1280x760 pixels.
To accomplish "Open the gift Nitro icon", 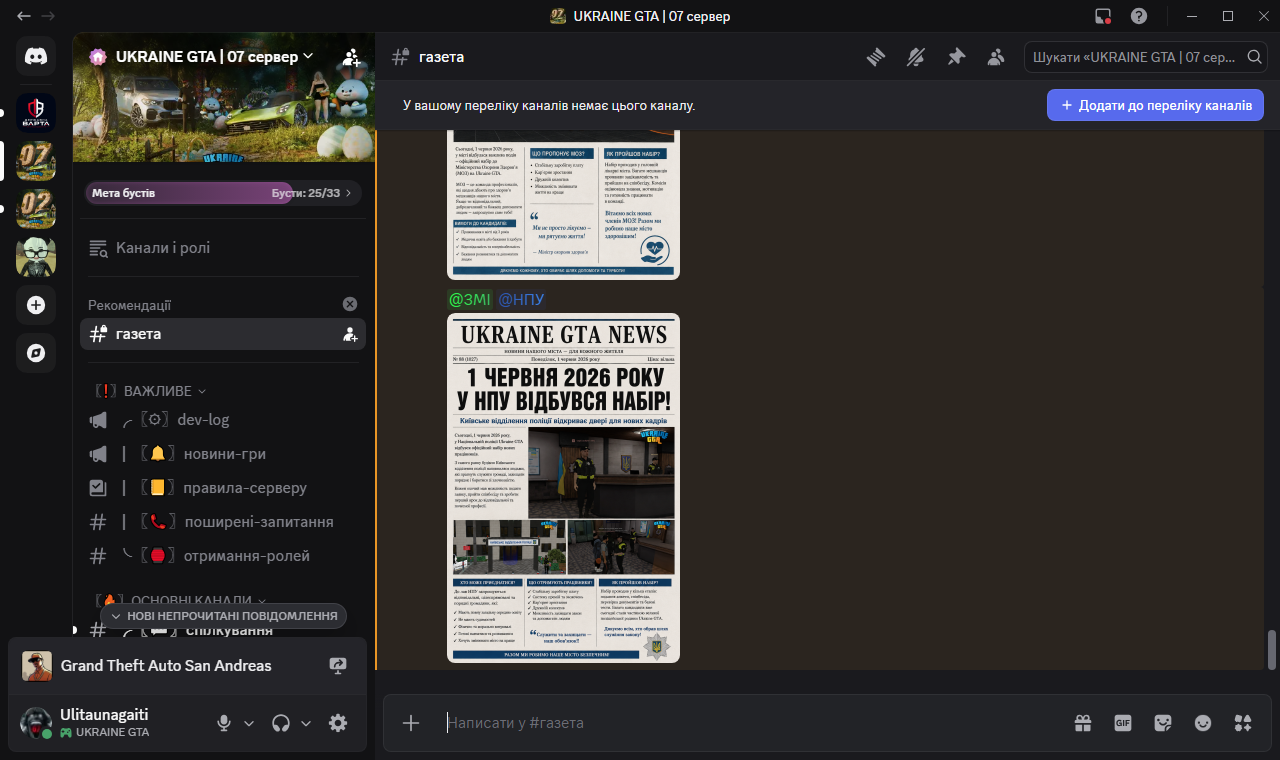I will (1083, 723).
